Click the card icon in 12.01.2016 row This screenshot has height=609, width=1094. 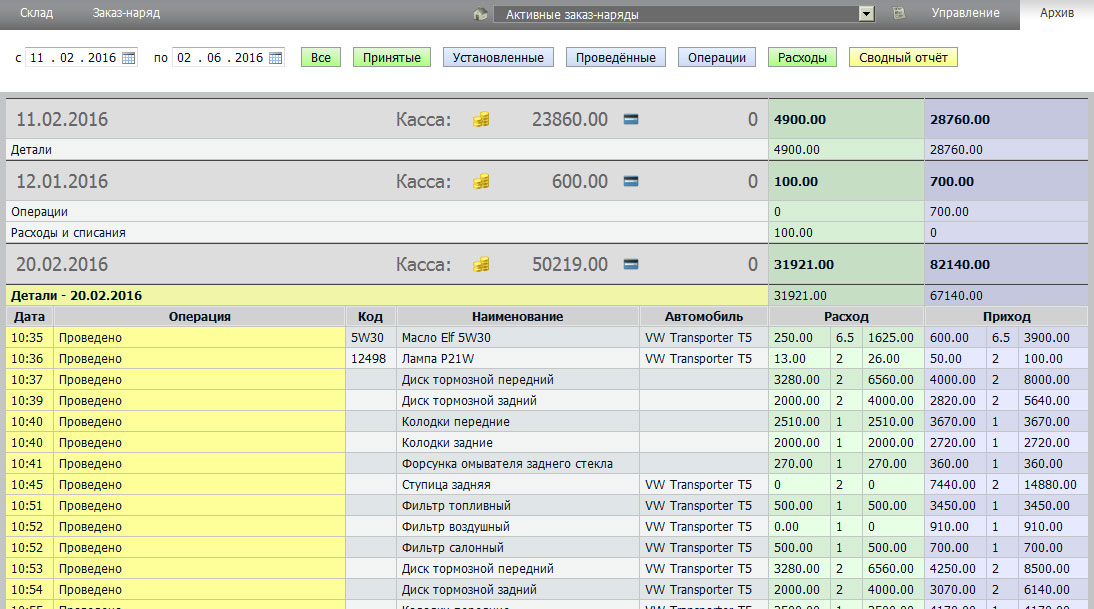[x=631, y=181]
